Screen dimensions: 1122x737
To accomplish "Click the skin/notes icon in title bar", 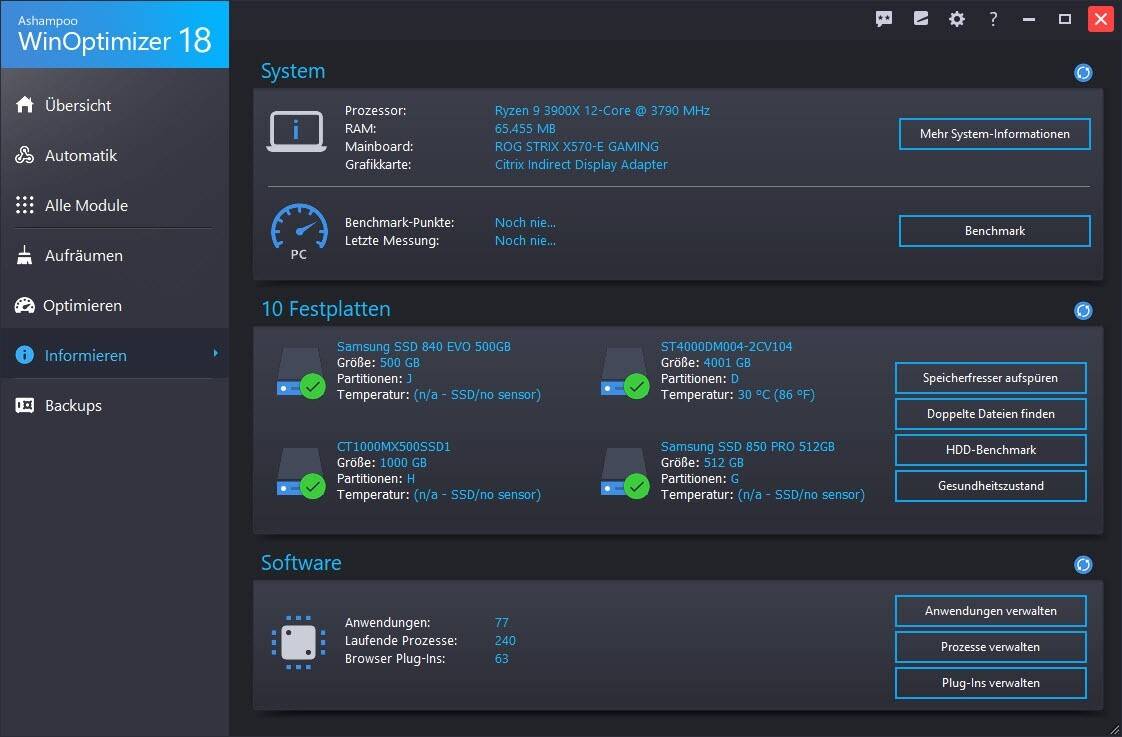I will point(921,19).
